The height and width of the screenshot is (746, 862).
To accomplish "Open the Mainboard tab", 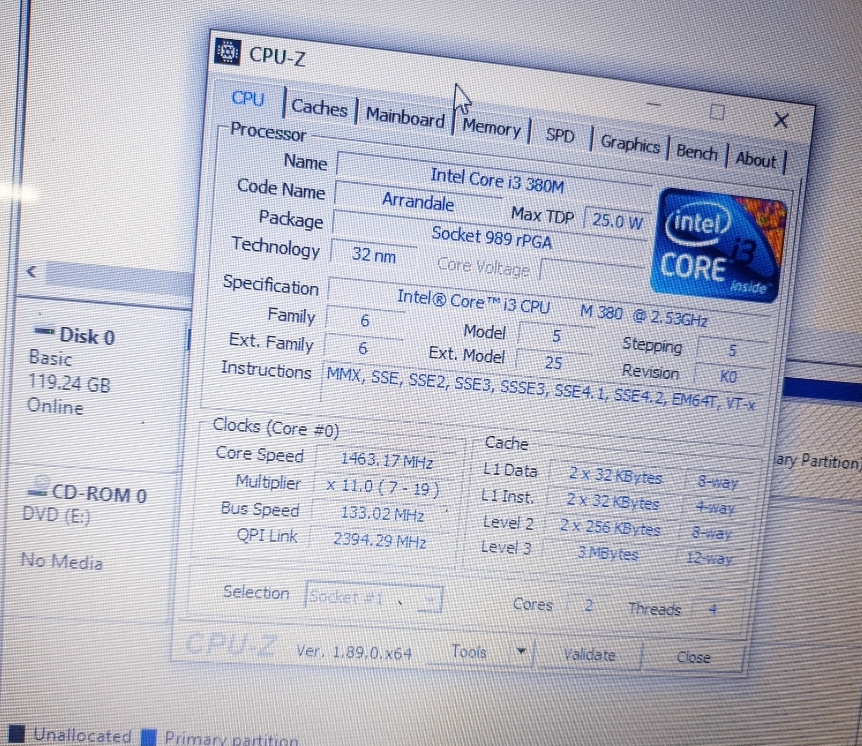I will point(405,117).
